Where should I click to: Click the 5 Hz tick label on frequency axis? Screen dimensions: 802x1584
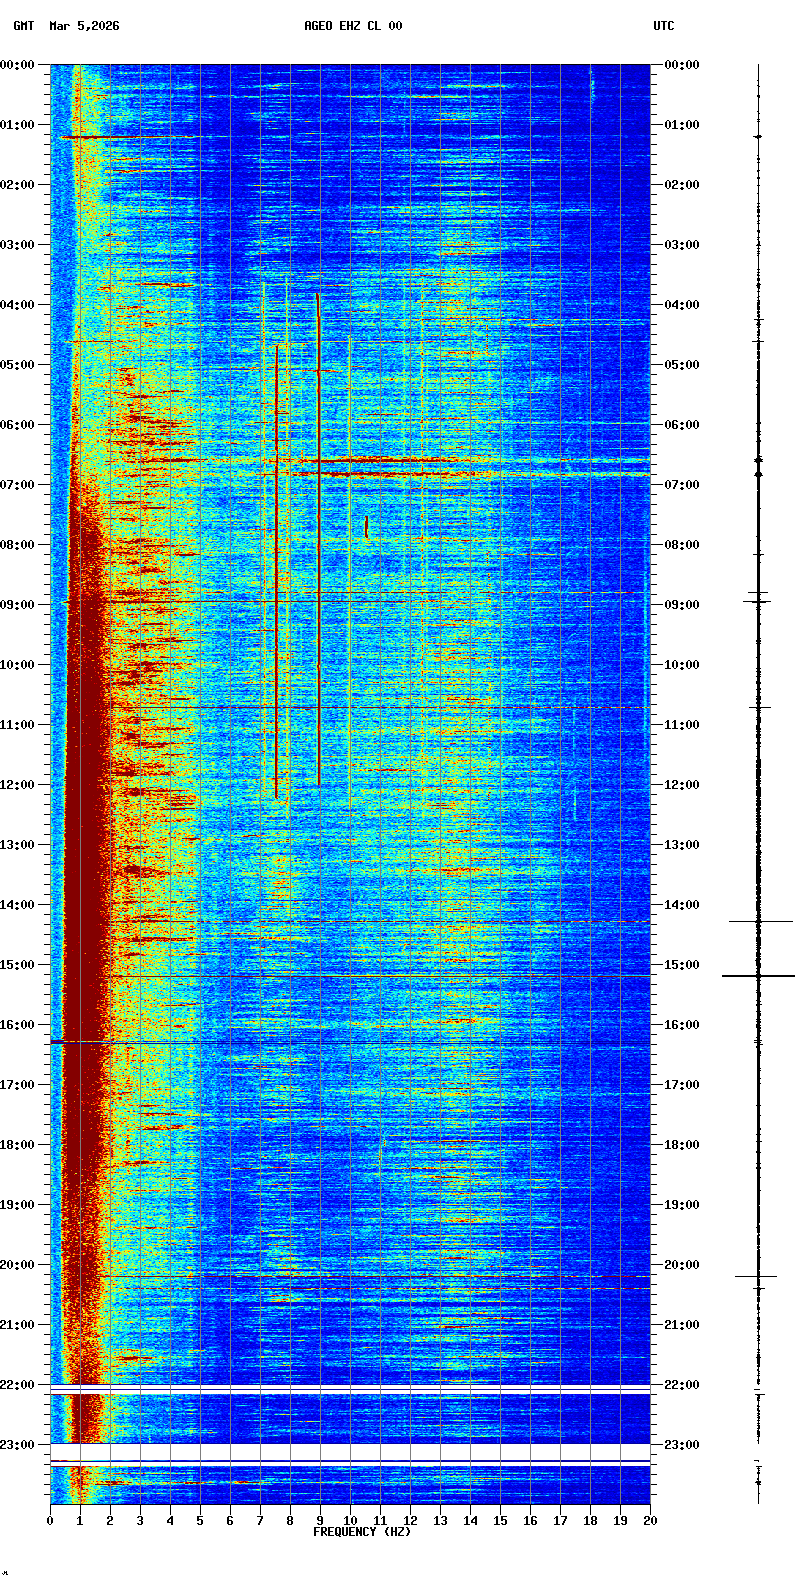[200, 1521]
